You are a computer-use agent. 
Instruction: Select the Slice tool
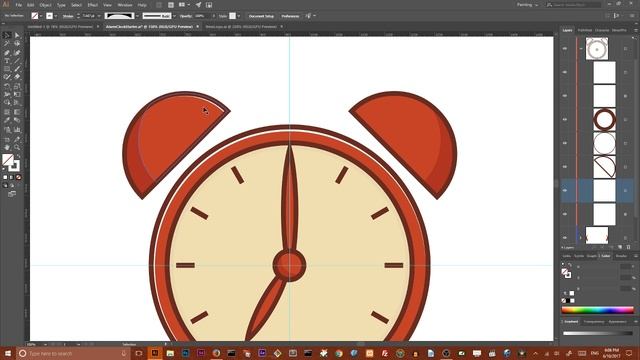[17, 139]
